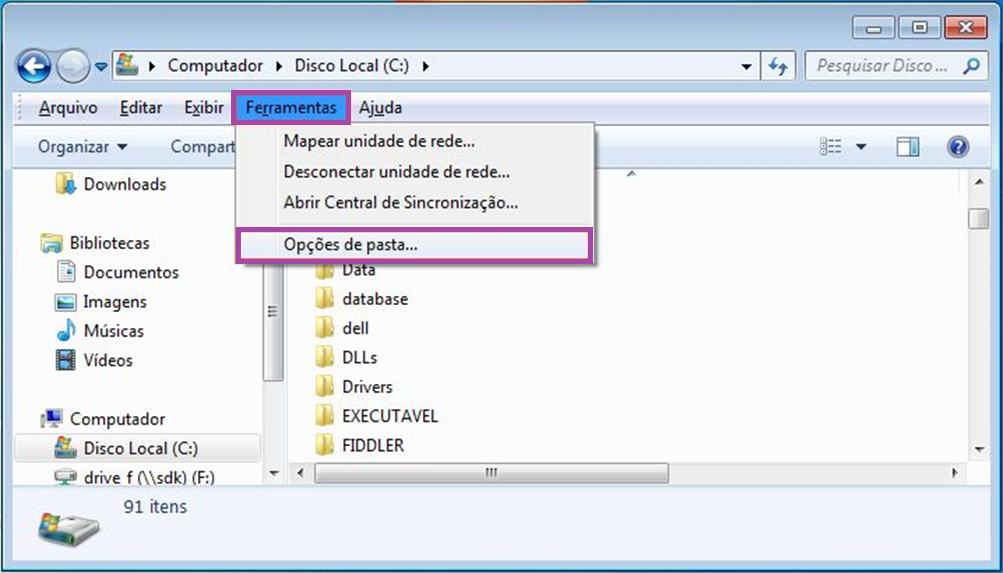This screenshot has height=573, width=1003.
Task: Open the Ajuda menu
Action: coord(380,107)
